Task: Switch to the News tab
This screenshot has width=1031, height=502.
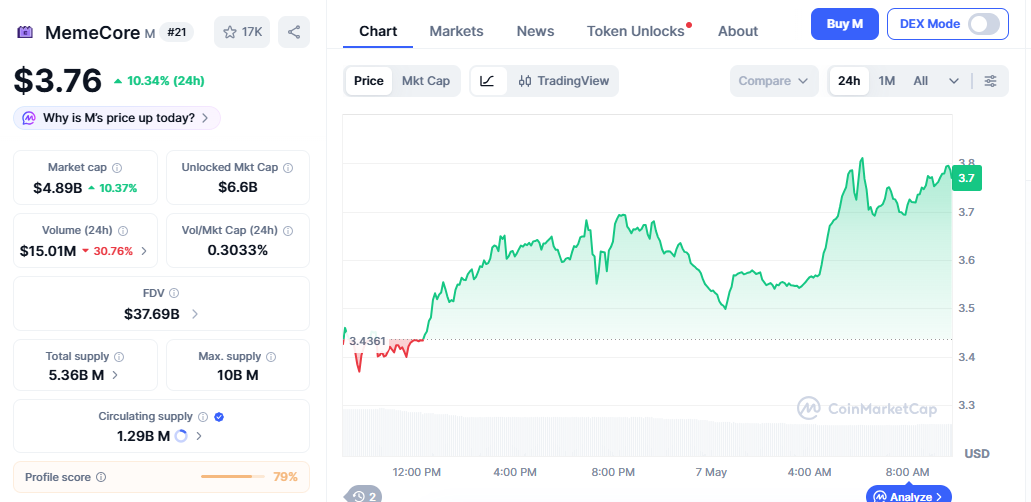Action: pos(535,31)
